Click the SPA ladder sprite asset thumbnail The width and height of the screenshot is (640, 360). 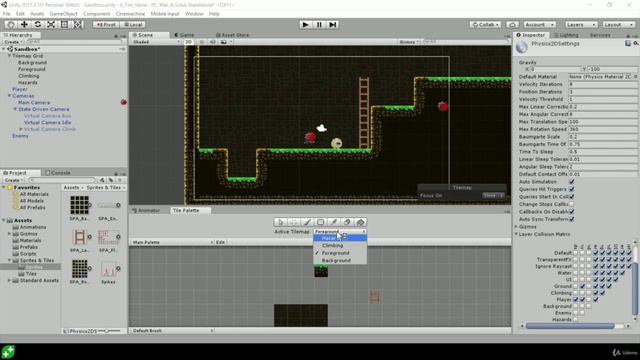click(x=80, y=237)
